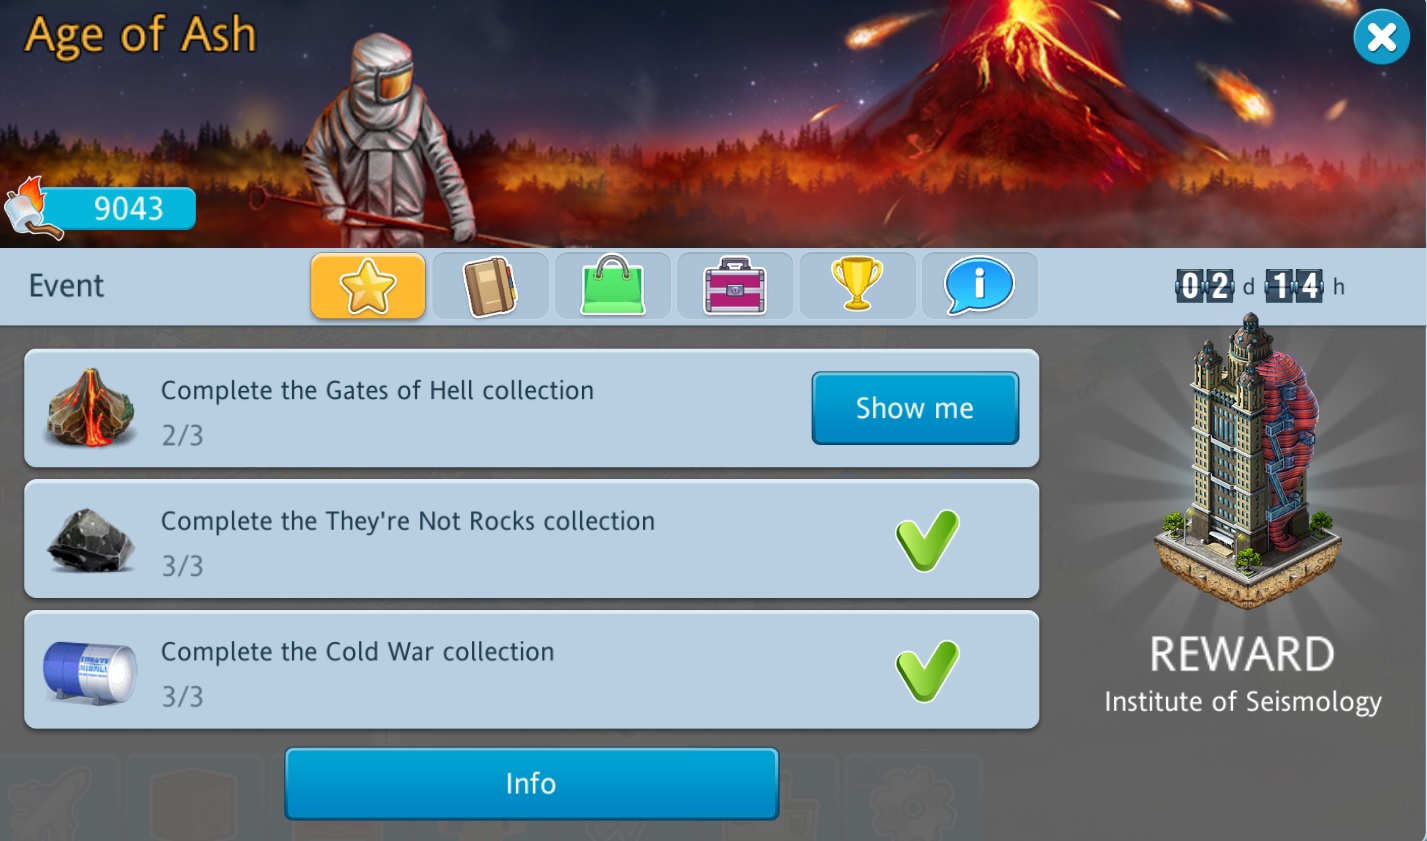1427x841 pixels.
Task: Click the Show me button
Action: click(x=915, y=408)
